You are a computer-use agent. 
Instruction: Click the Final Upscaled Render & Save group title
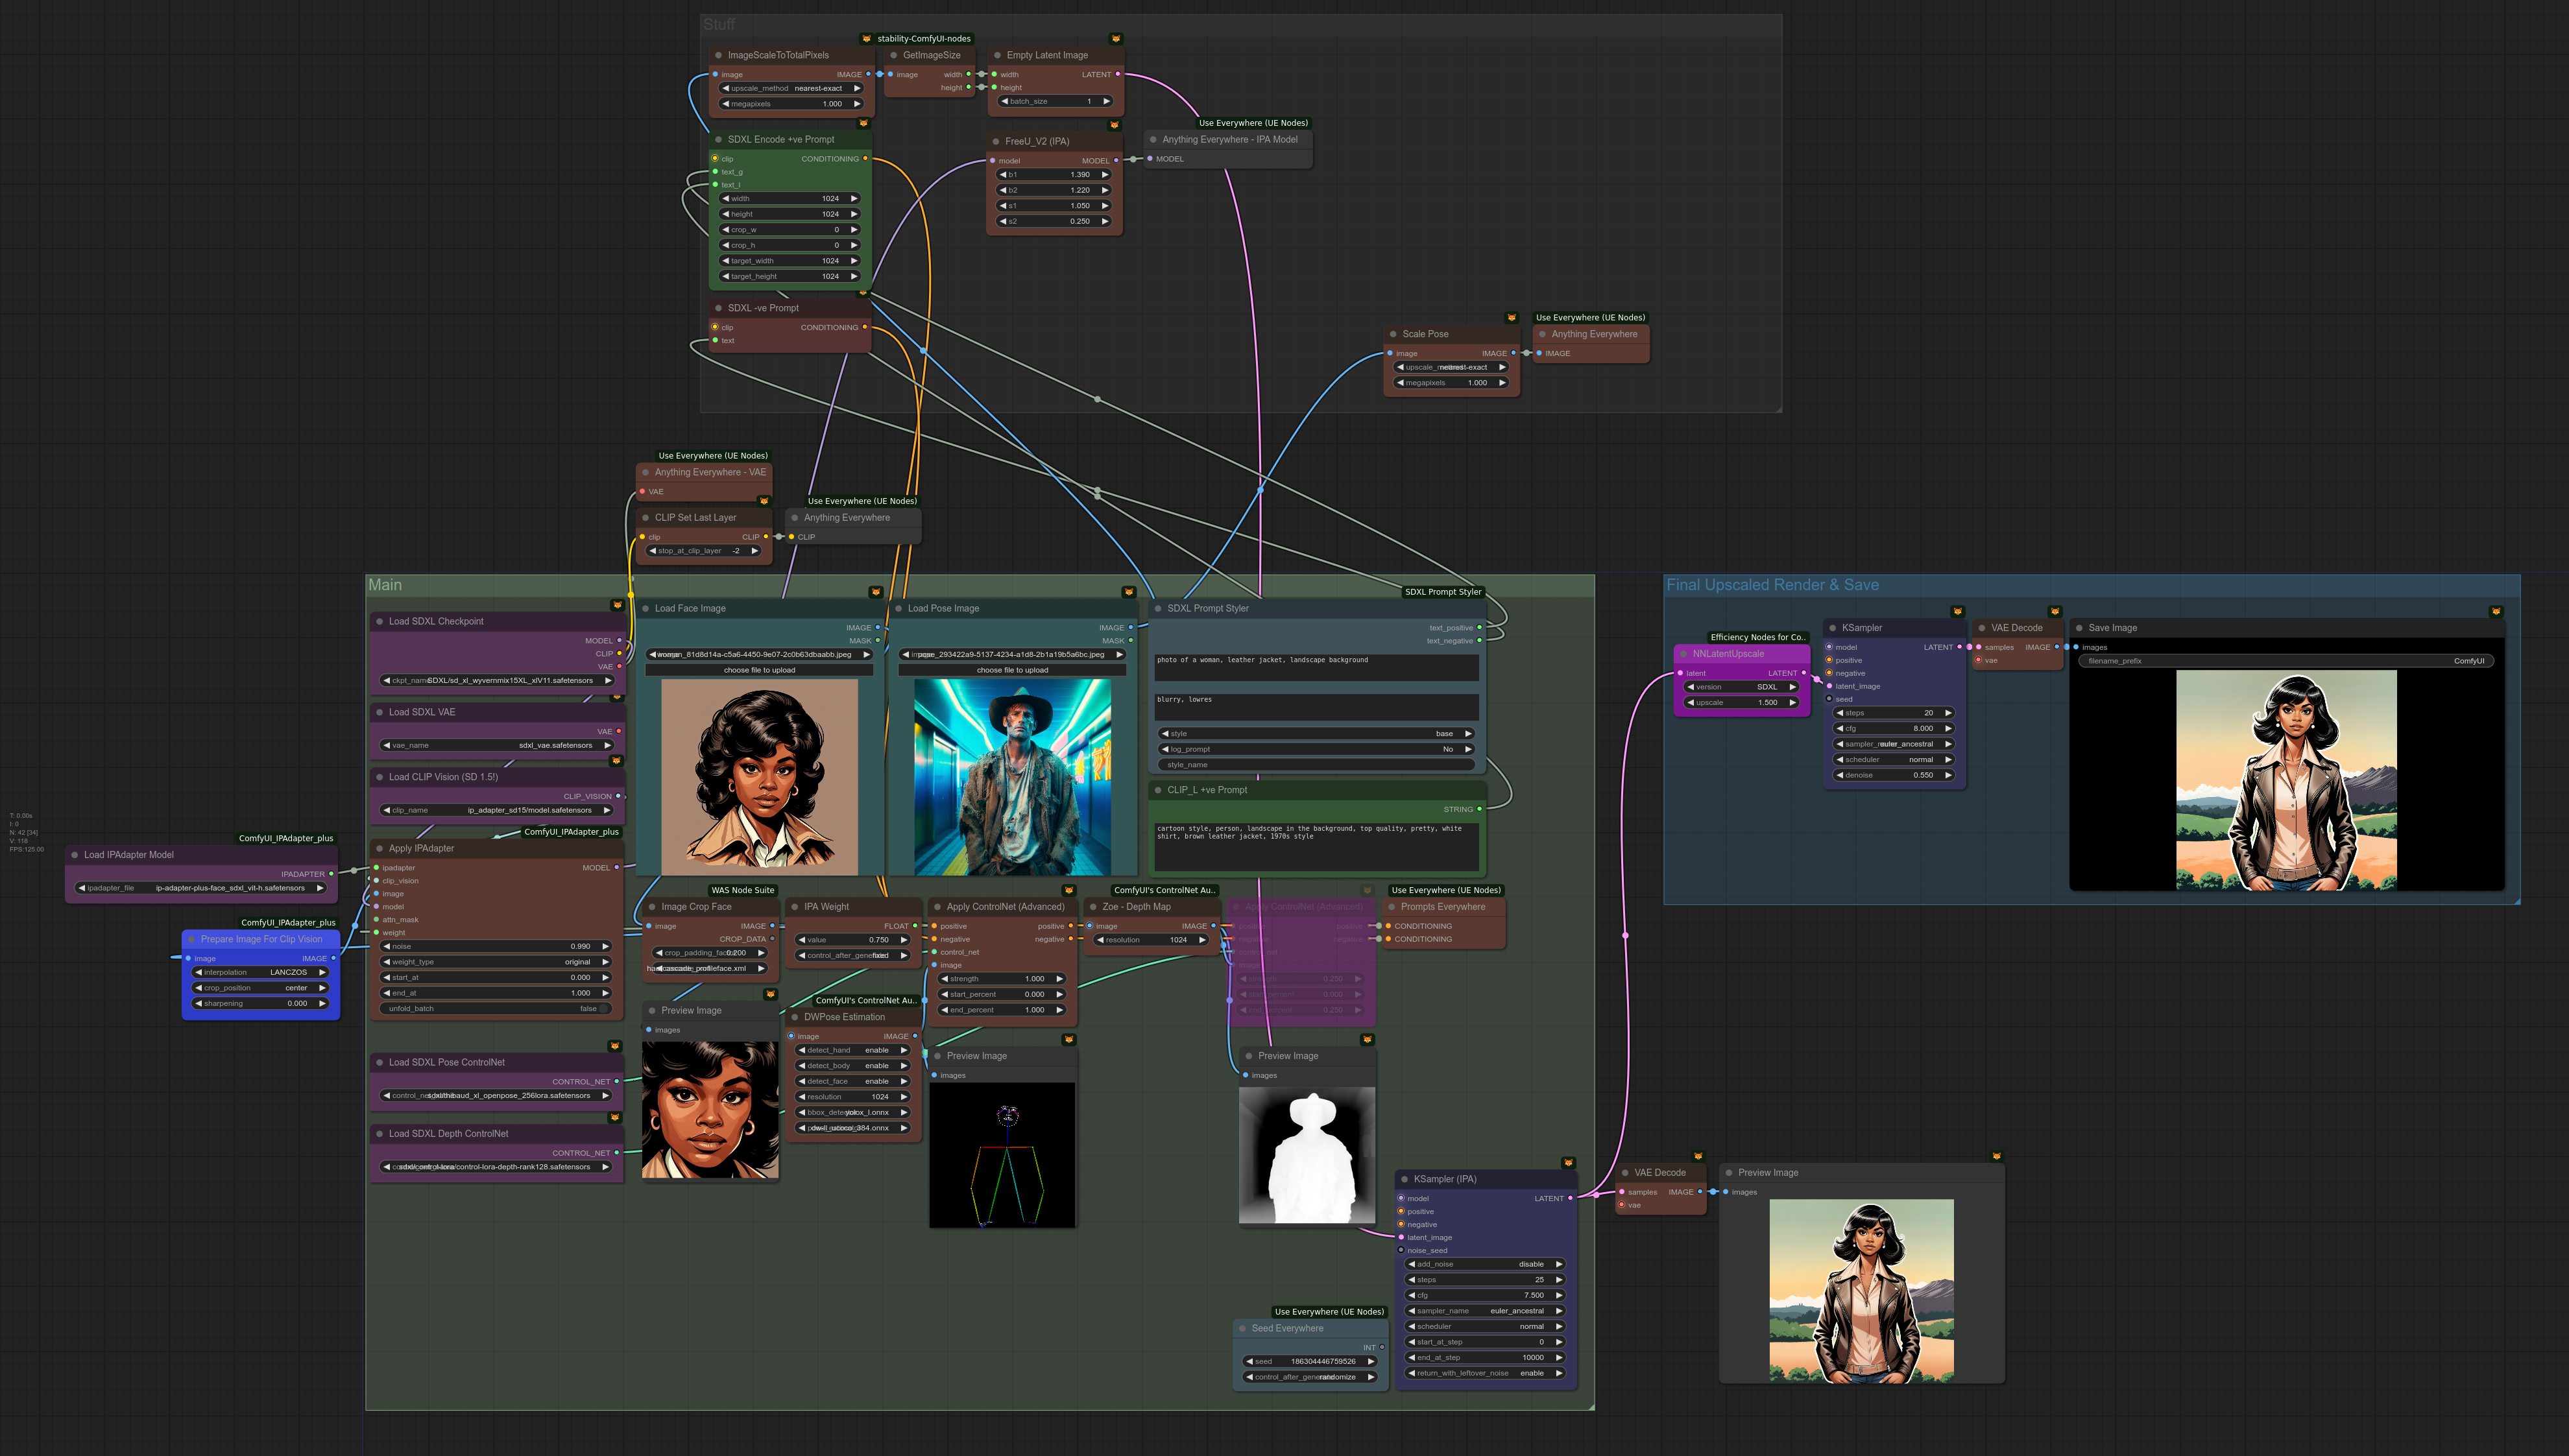tap(1772, 585)
